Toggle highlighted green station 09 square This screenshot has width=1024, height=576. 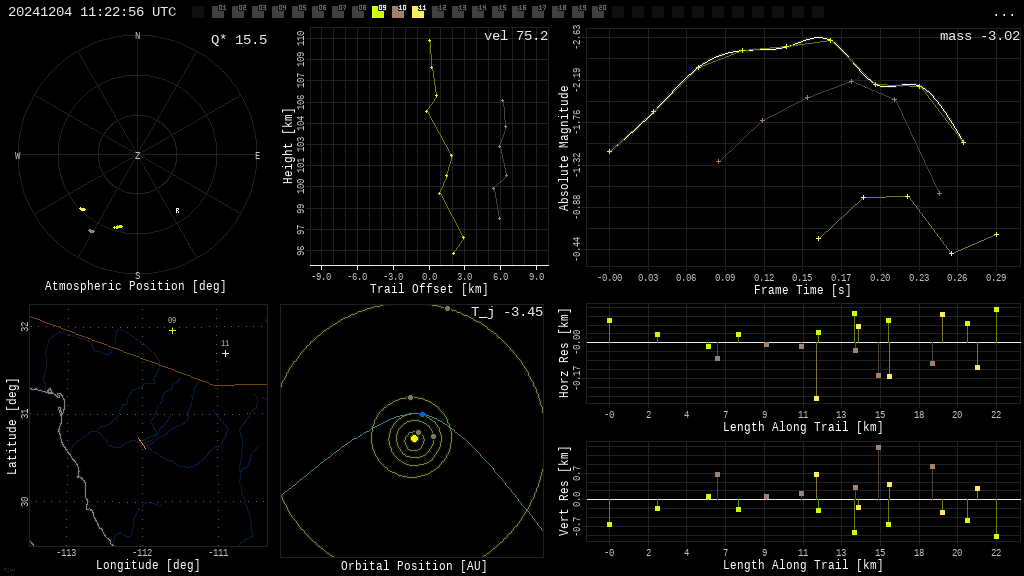click(x=377, y=12)
